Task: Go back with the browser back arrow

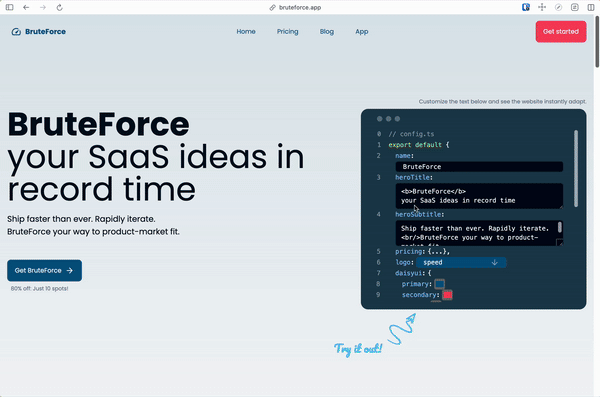Action: coord(26,7)
